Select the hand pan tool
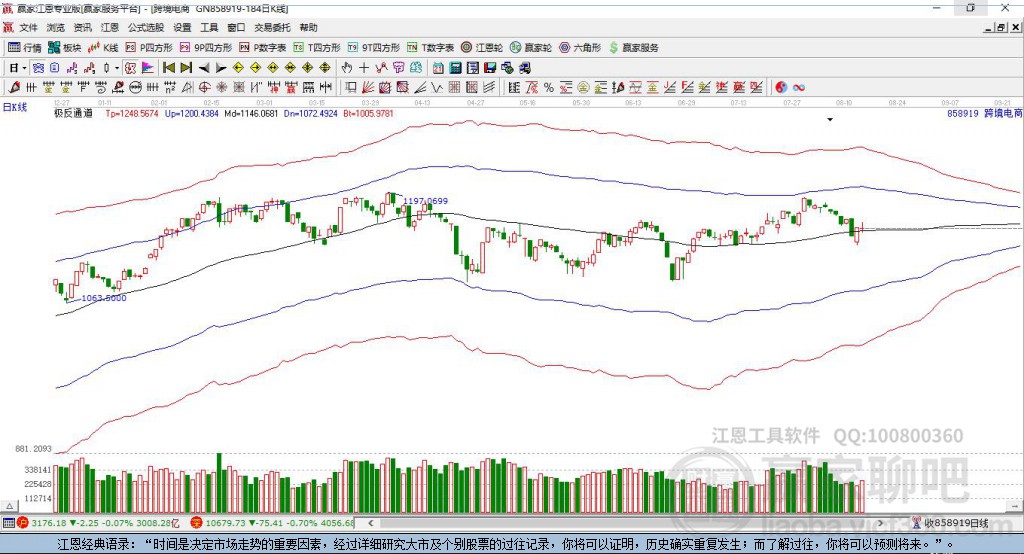Screen dimensions: 1024x554 pyautogui.click(x=347, y=68)
